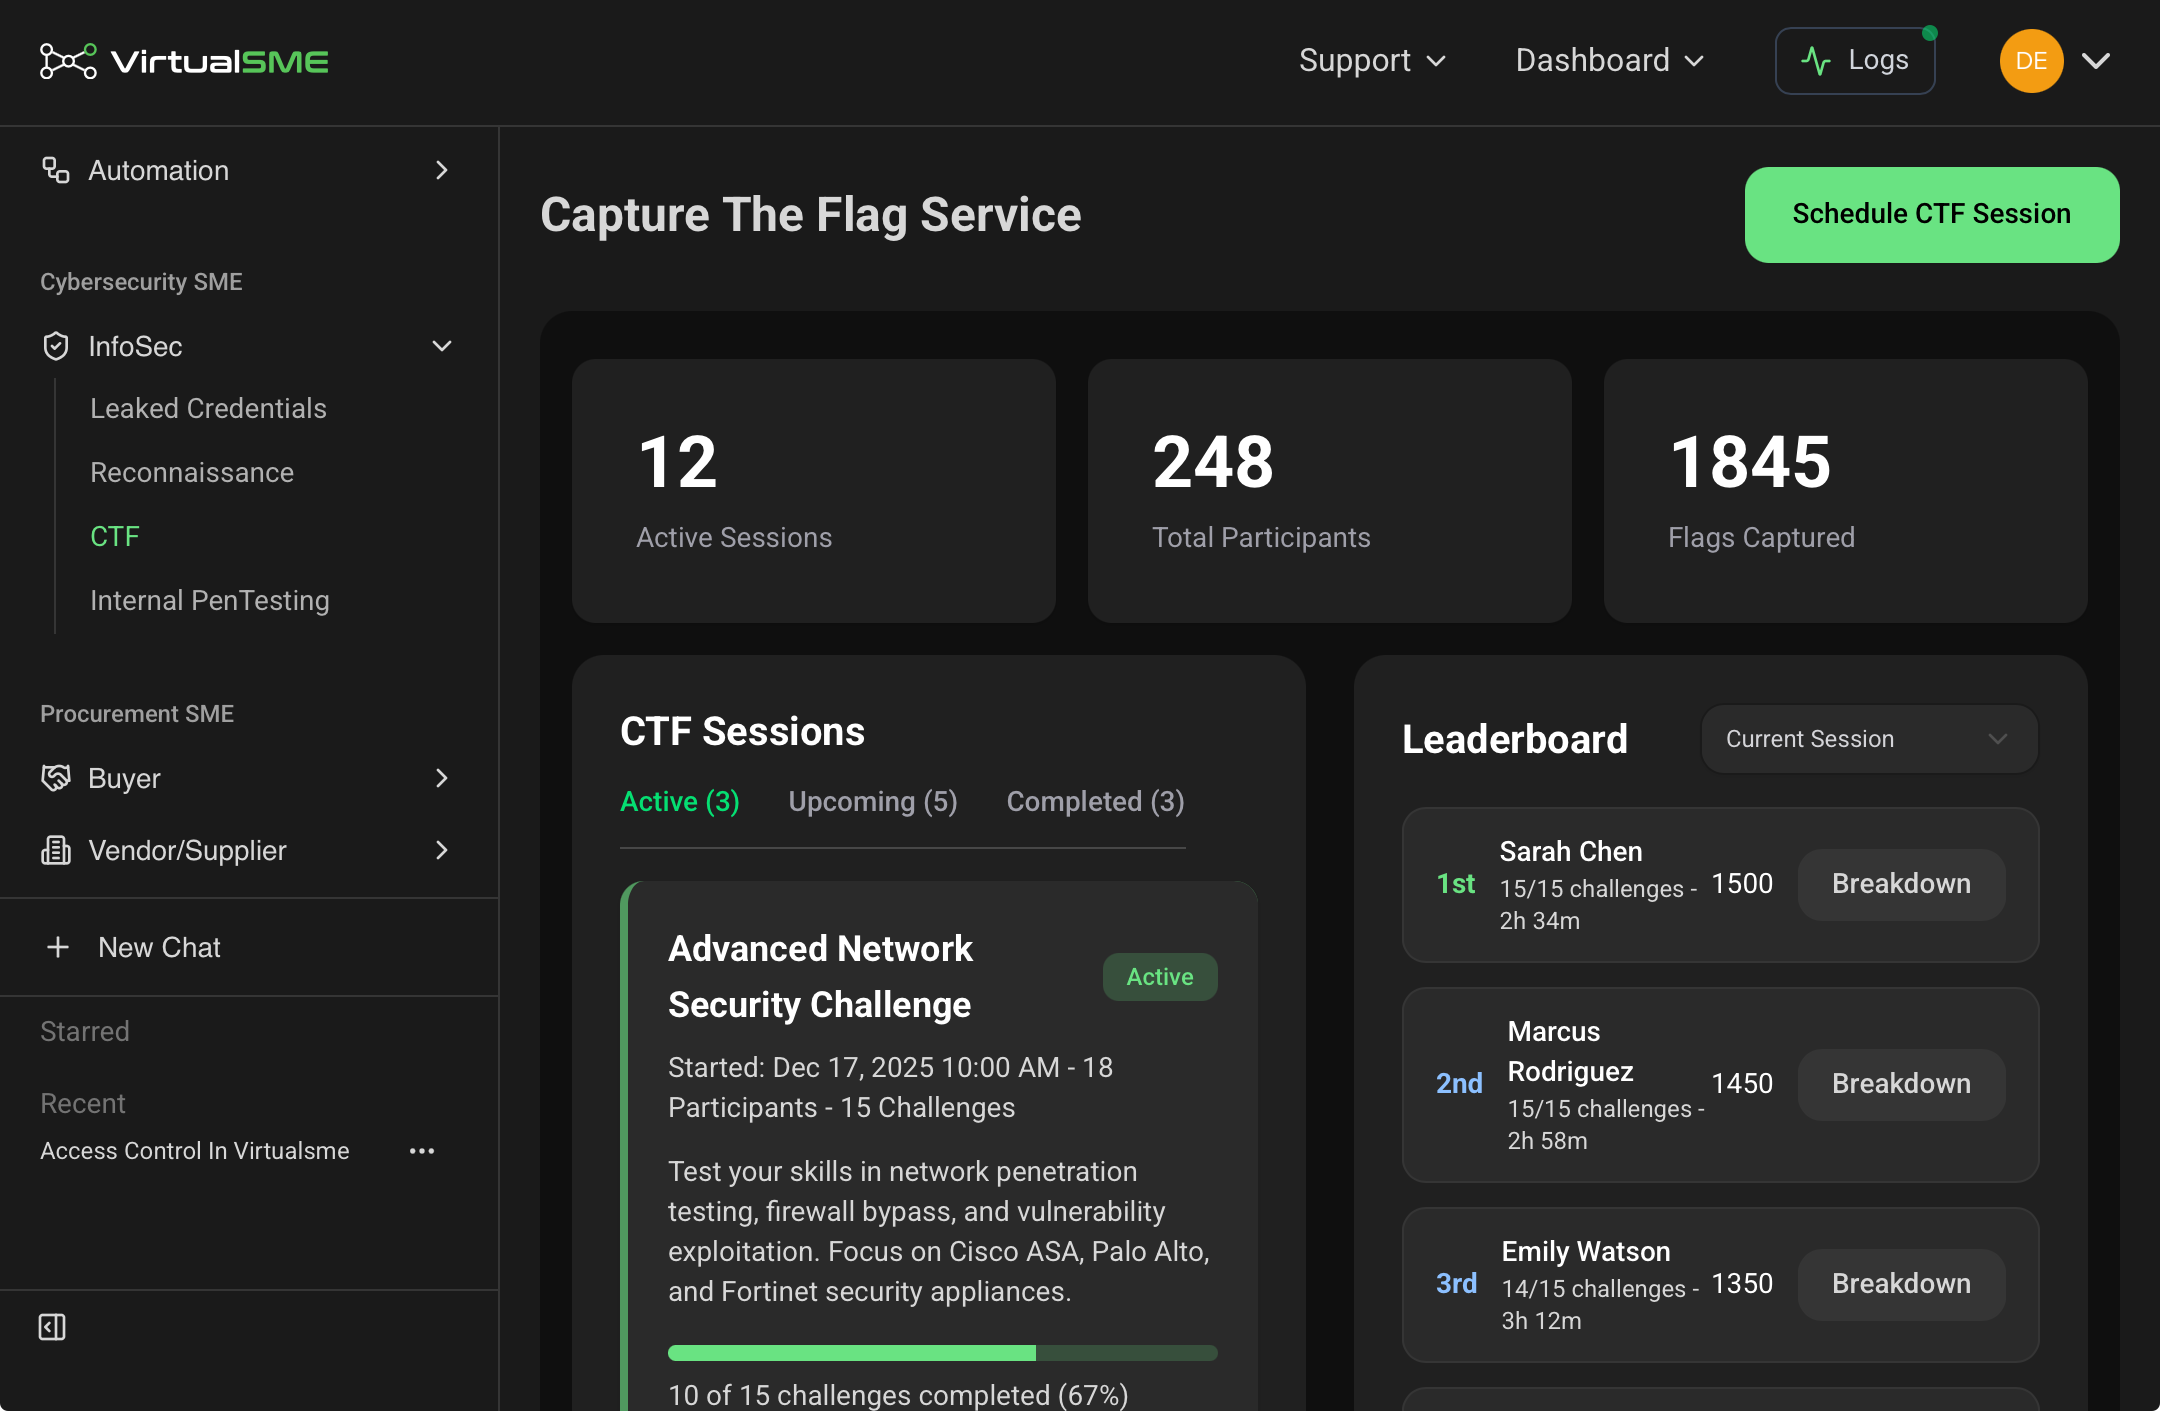Select CTF in the sidebar
Viewport: 2160px width, 1411px height.
click(x=115, y=536)
